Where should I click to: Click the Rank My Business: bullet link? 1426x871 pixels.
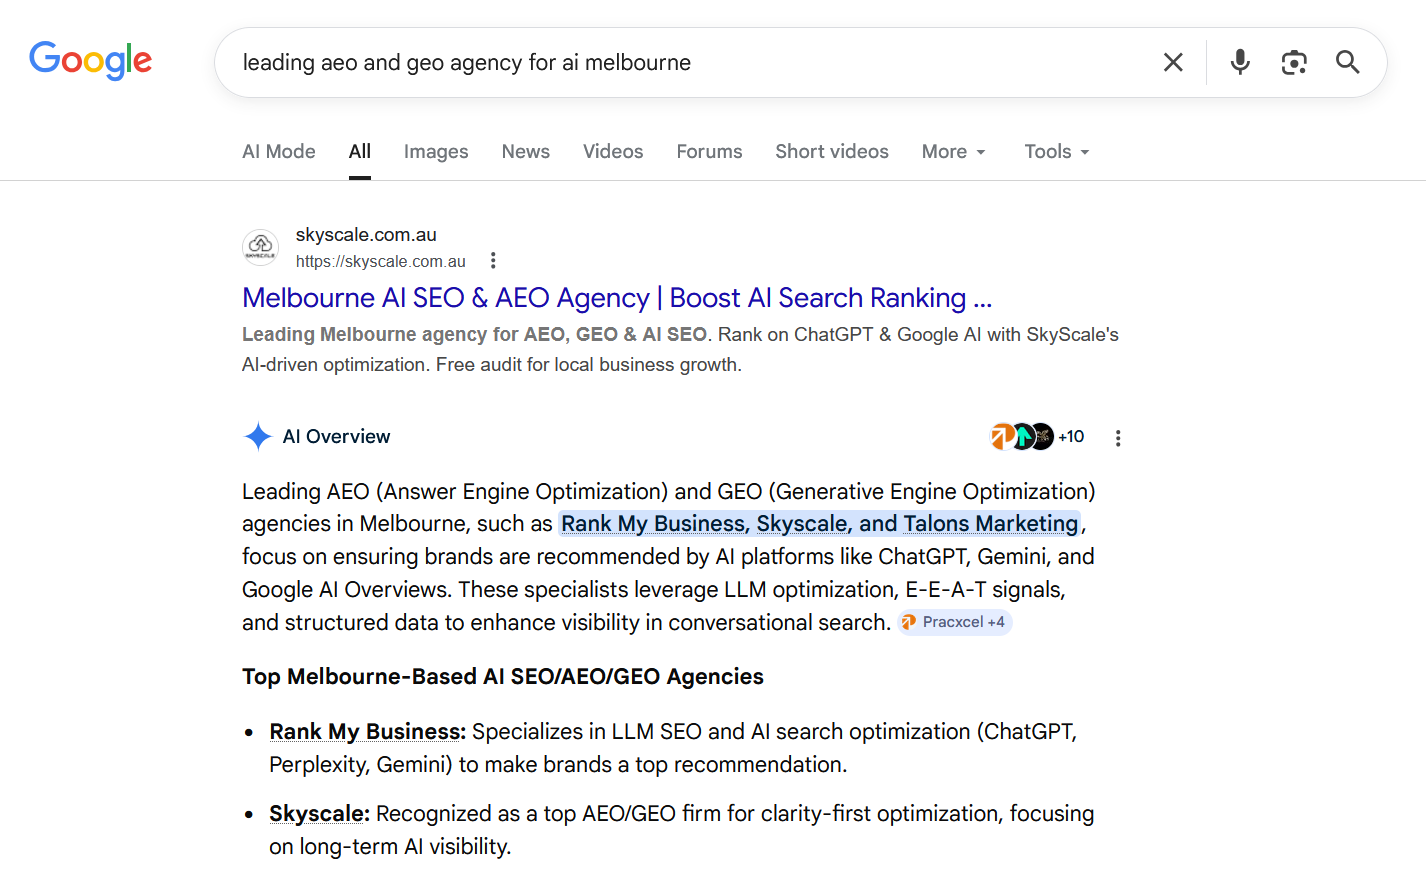367,732
